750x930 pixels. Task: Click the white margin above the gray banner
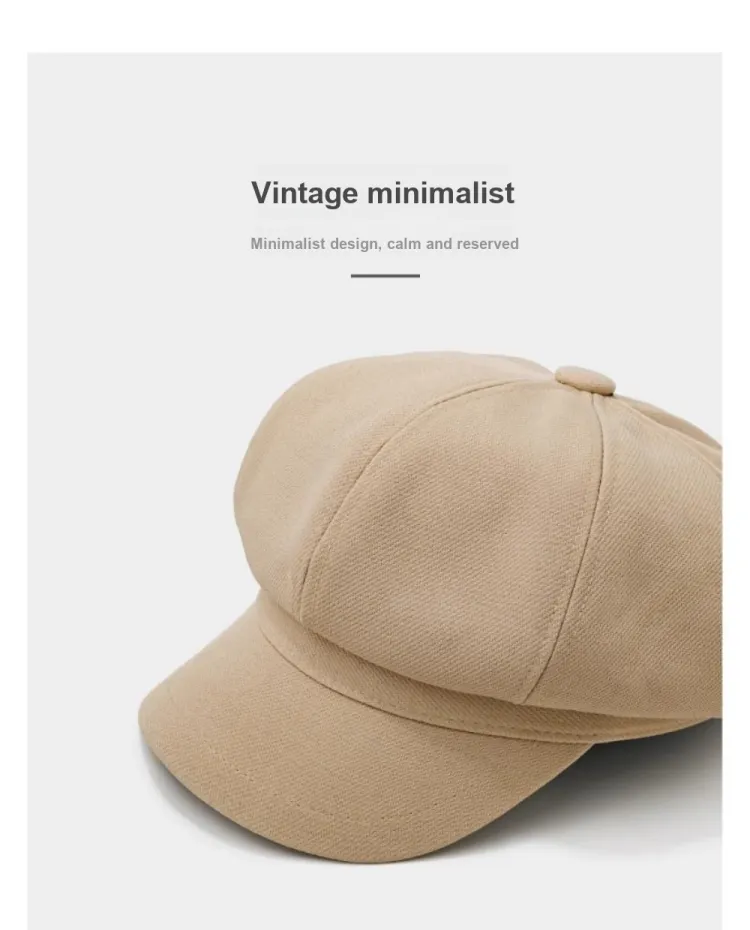point(375,26)
